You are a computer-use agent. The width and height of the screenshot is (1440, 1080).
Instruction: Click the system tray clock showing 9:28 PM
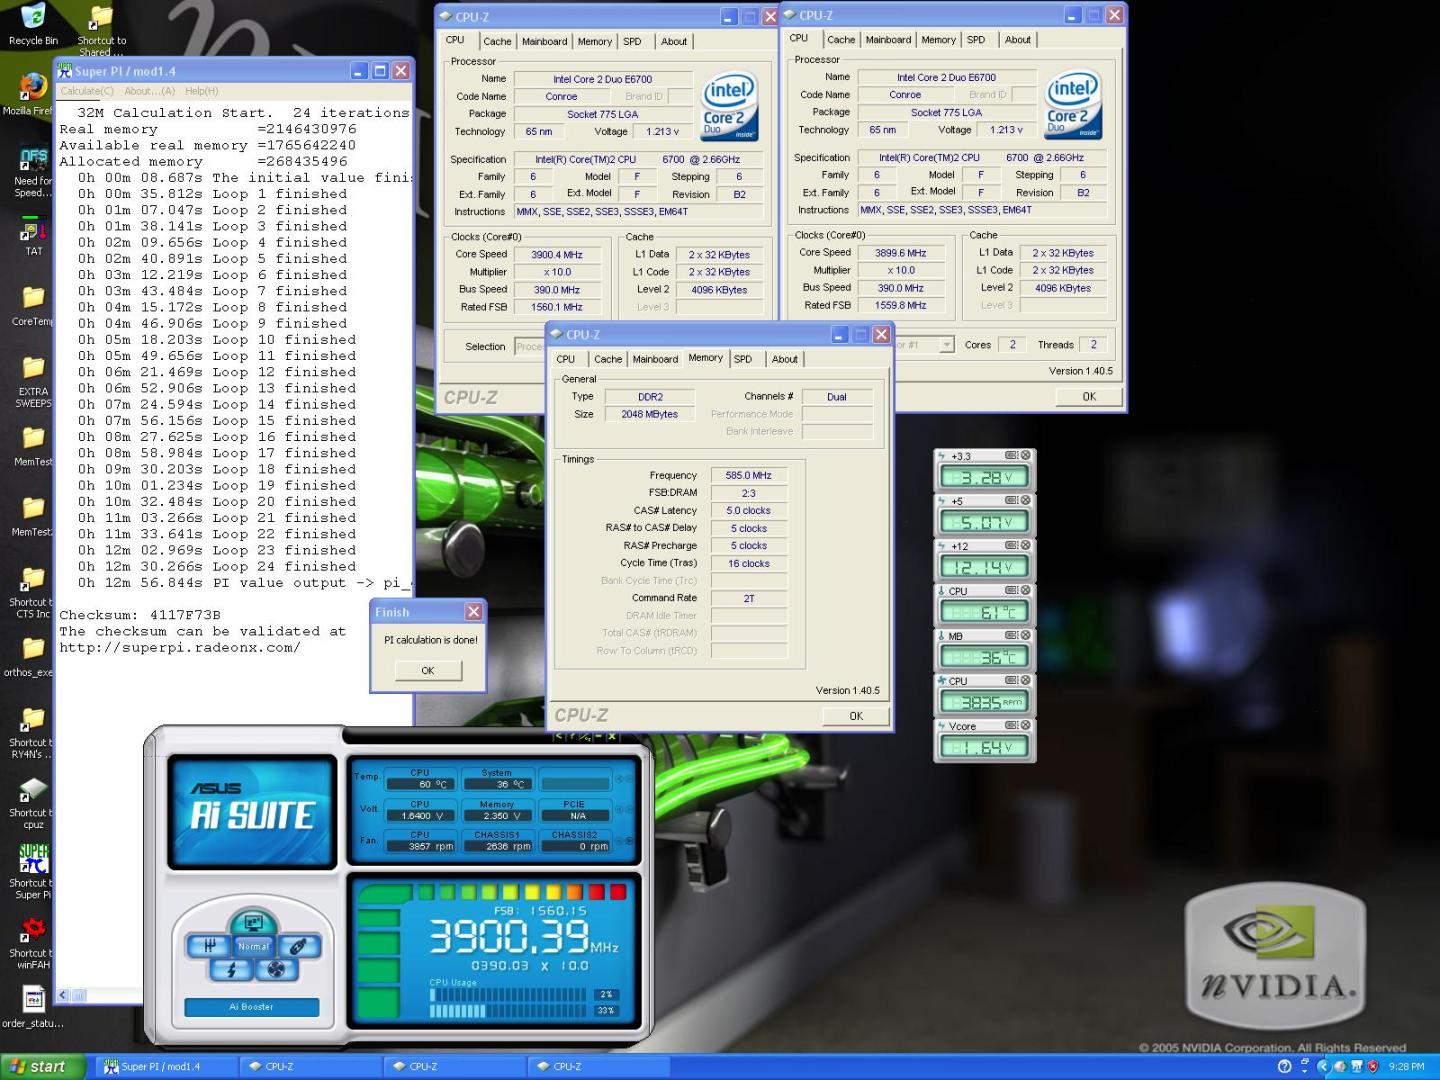(x=1406, y=1067)
